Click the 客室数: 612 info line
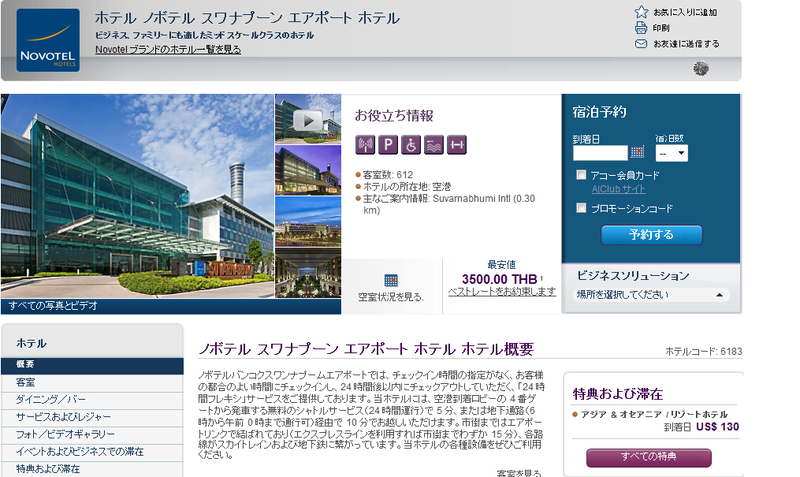This screenshot has width=800, height=477. (388, 175)
